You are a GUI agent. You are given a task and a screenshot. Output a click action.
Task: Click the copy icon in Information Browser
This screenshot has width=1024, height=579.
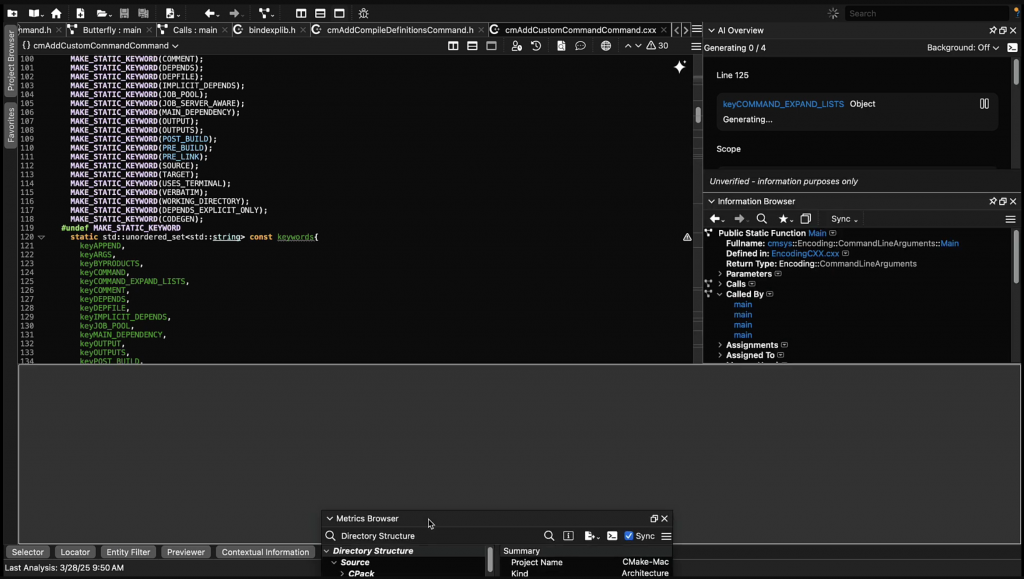click(x=806, y=219)
